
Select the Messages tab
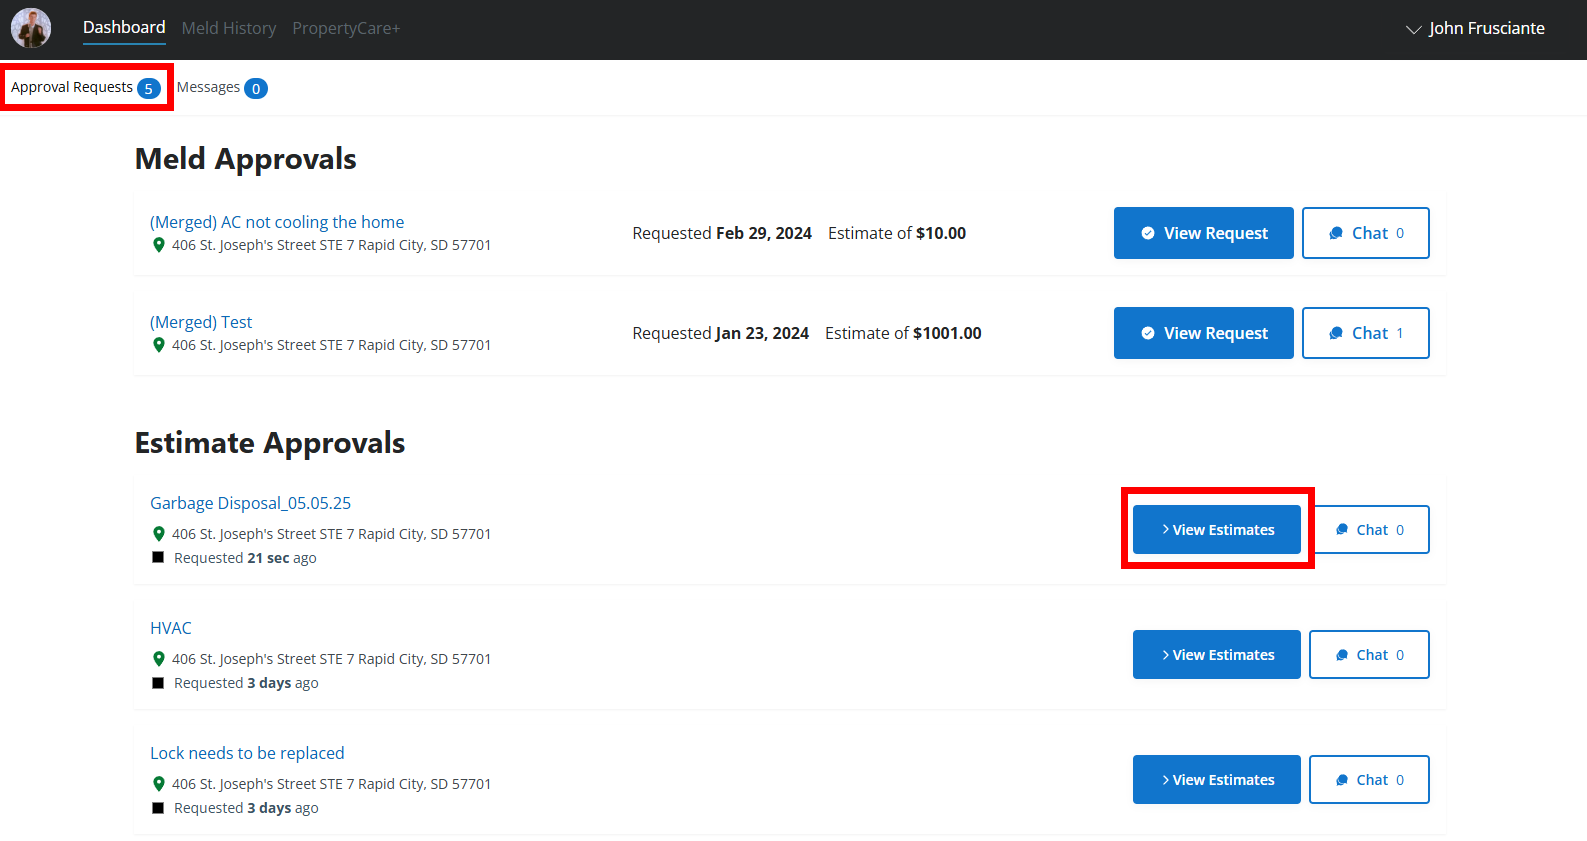(x=221, y=88)
